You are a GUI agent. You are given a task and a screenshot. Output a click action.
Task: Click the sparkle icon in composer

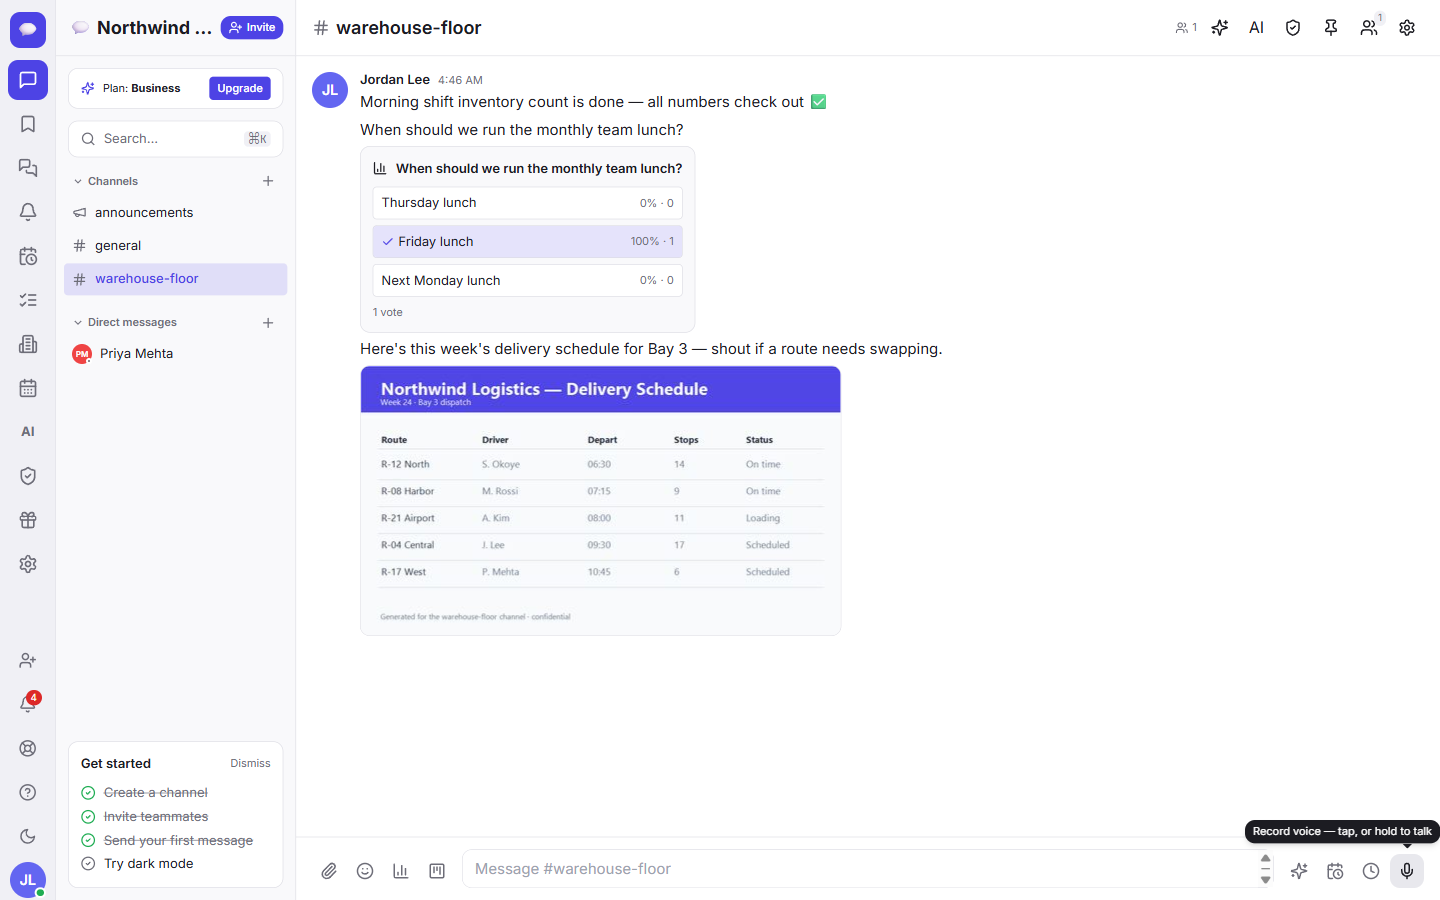(x=1299, y=871)
